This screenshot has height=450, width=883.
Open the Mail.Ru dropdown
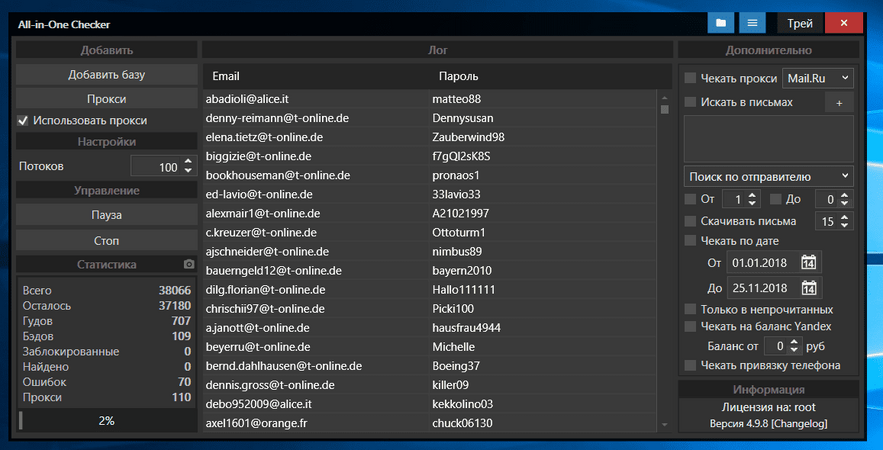[817, 77]
